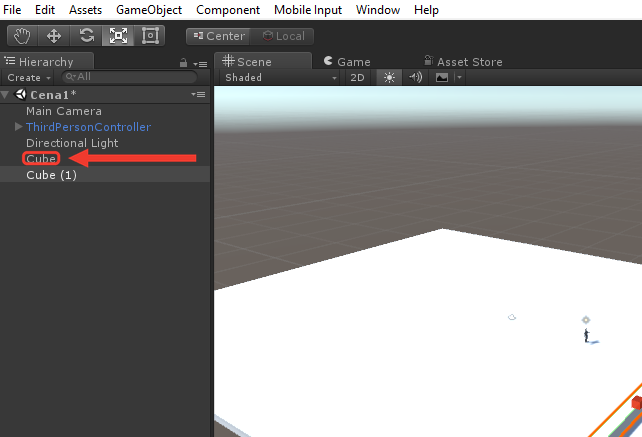The image size is (642, 437).
Task: Open the Hierarchy Create dropdown
Action: coord(28,77)
